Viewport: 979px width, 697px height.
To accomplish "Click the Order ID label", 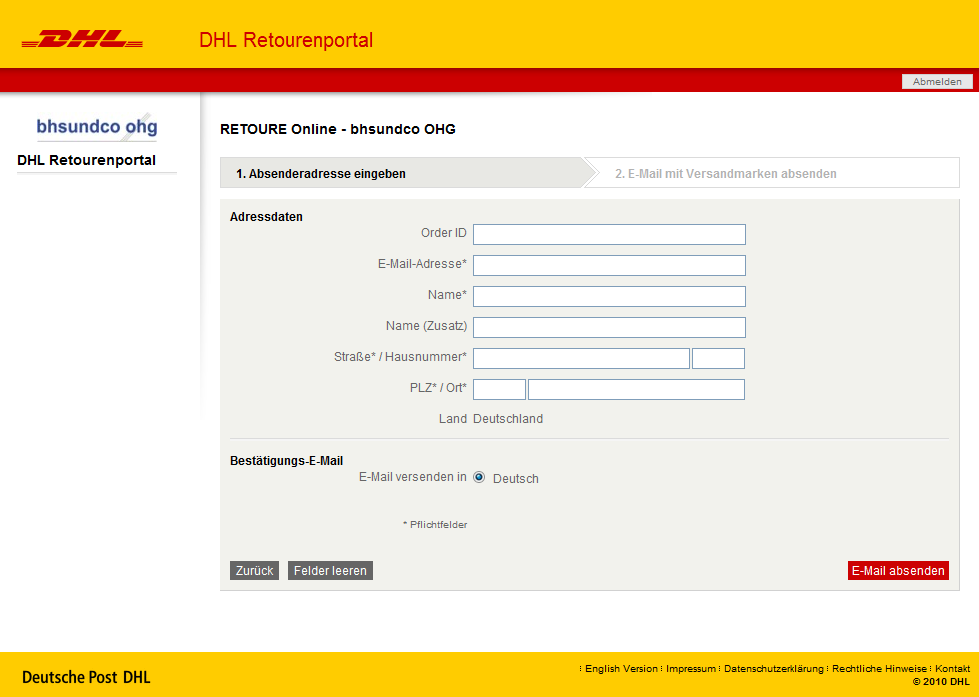I will pyautogui.click(x=443, y=233).
